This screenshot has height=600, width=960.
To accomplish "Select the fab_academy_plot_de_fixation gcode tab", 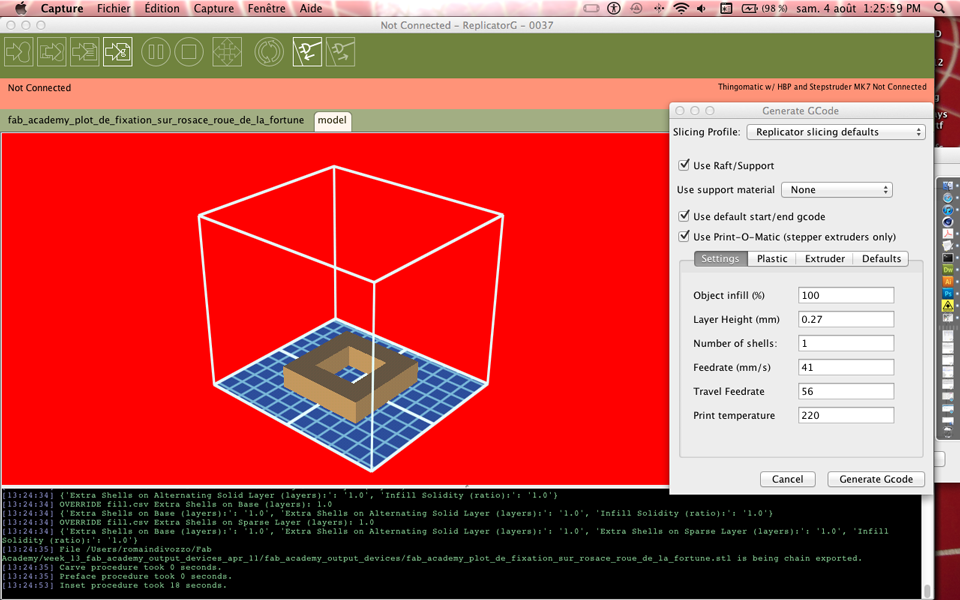I will (x=156, y=120).
